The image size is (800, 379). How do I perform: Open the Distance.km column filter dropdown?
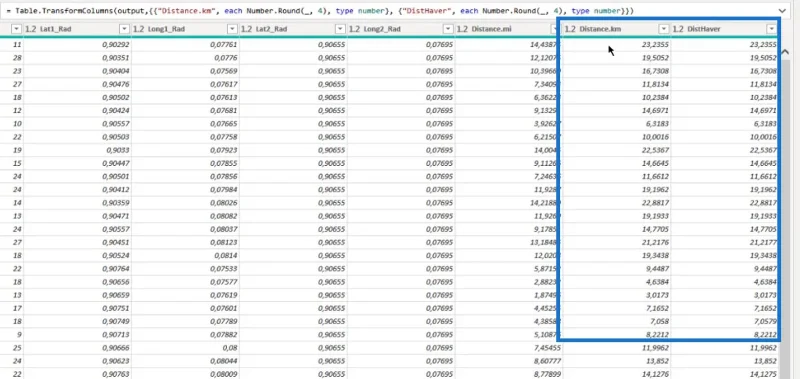click(664, 29)
